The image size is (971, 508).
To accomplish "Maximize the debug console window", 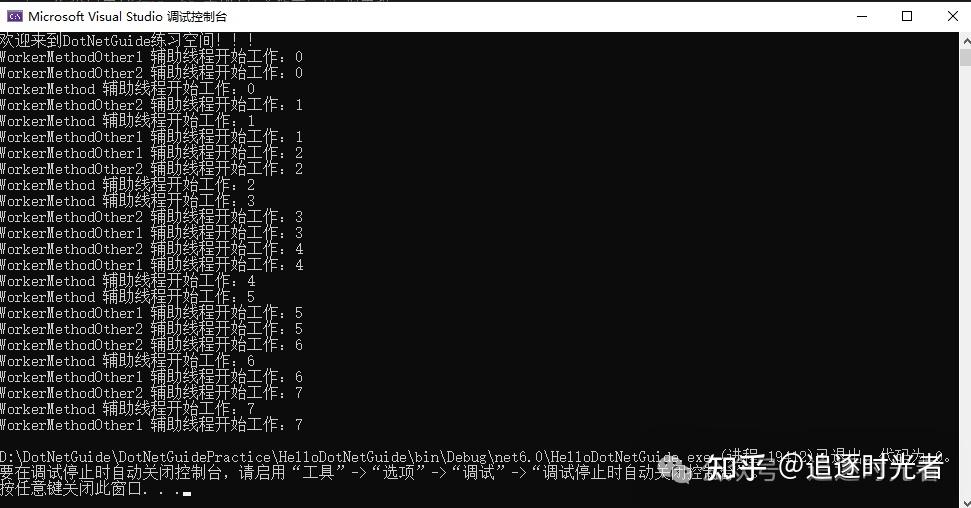I will 907,17.
